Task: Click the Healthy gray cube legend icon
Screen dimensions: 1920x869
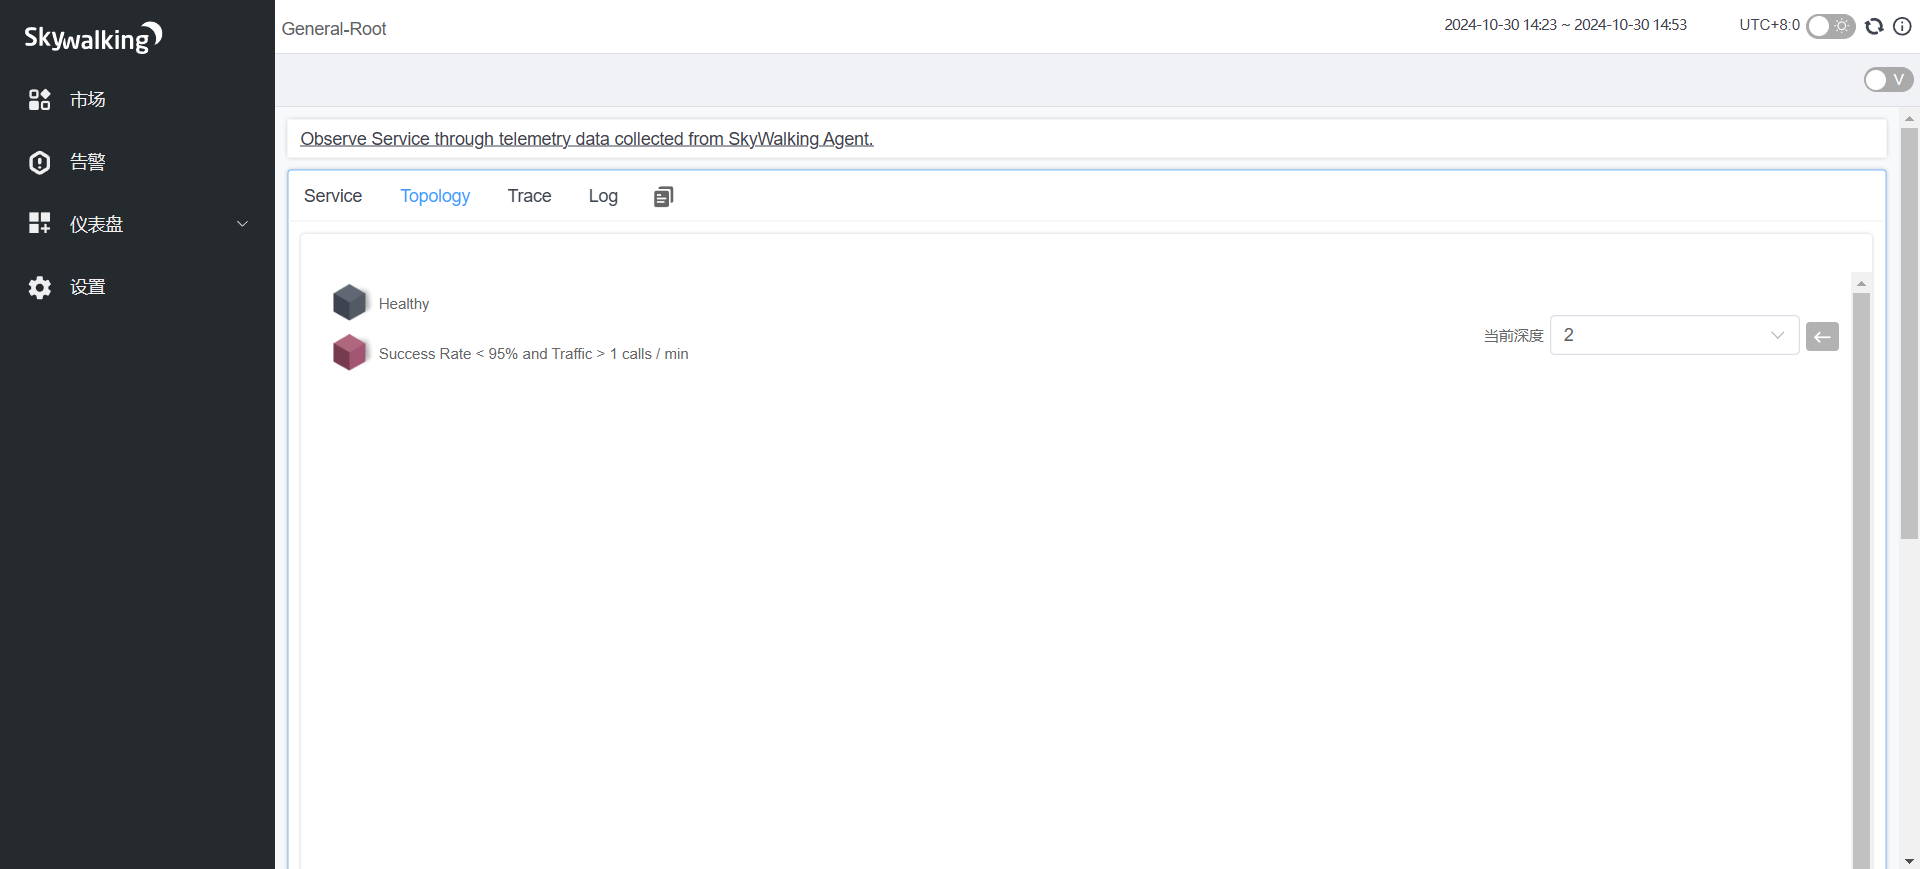Action: pyautogui.click(x=349, y=302)
